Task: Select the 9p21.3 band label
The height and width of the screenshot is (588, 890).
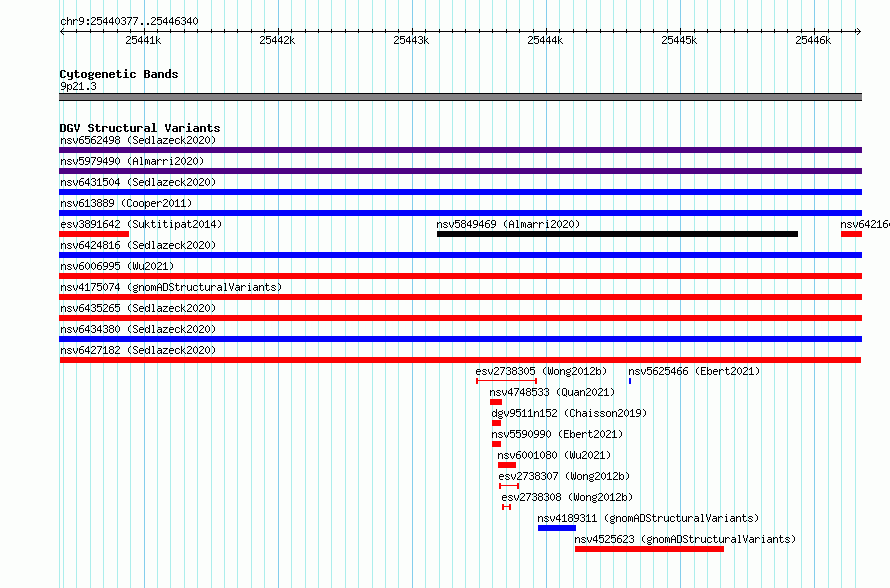Action: 78,86
